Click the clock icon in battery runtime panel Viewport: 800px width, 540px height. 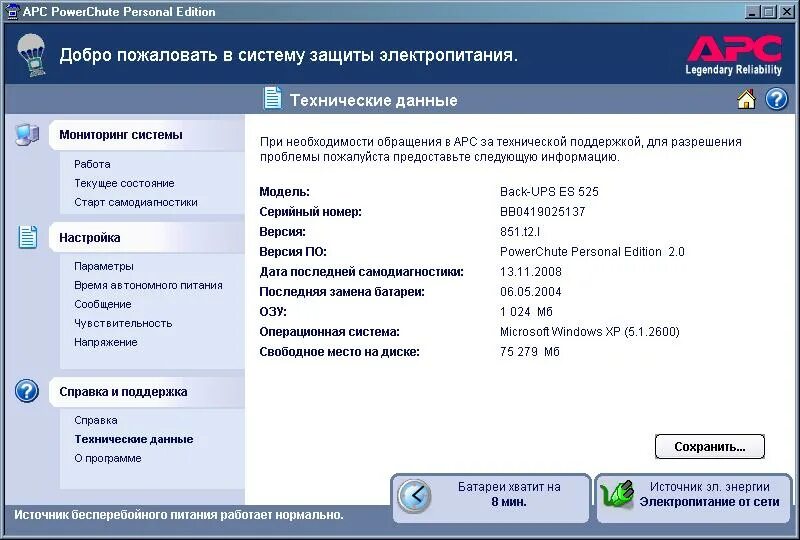pyautogui.click(x=414, y=496)
